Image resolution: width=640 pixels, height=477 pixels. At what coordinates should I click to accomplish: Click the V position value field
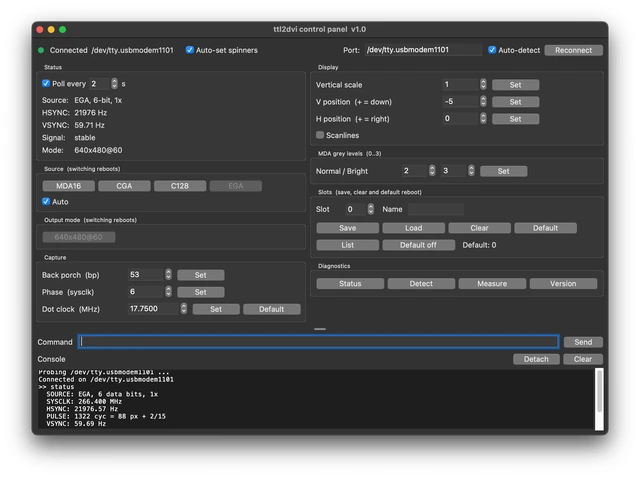click(x=461, y=102)
